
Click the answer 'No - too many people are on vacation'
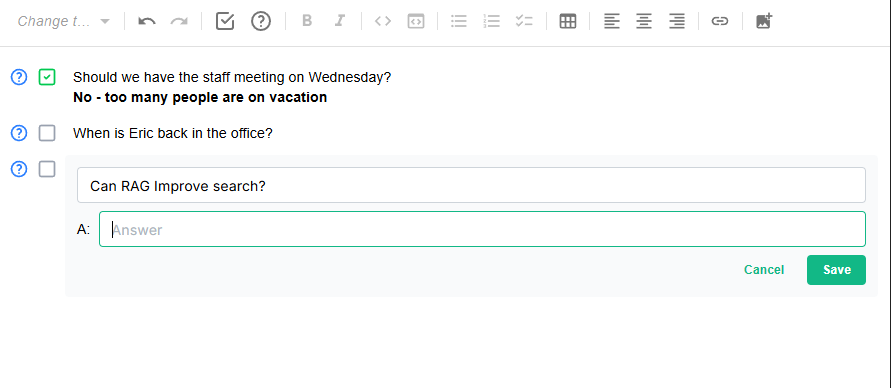pos(200,97)
